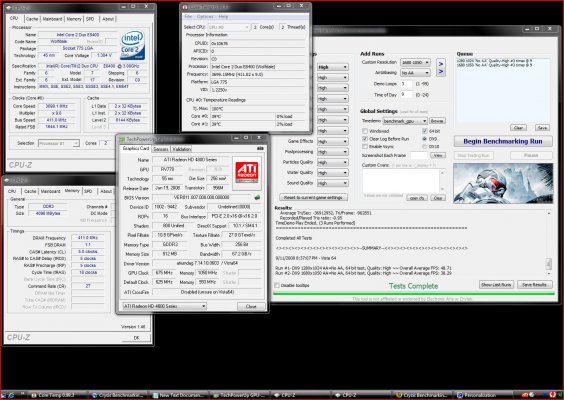
Task: Click the Save Results button
Action: [534, 285]
